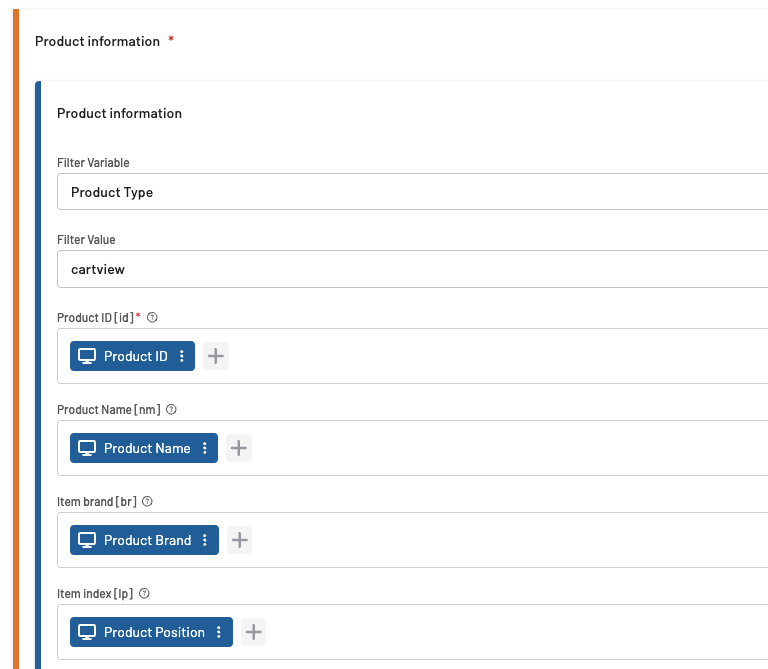Open the Product ID chip options menu
This screenshot has height=669, width=768.
point(182,356)
